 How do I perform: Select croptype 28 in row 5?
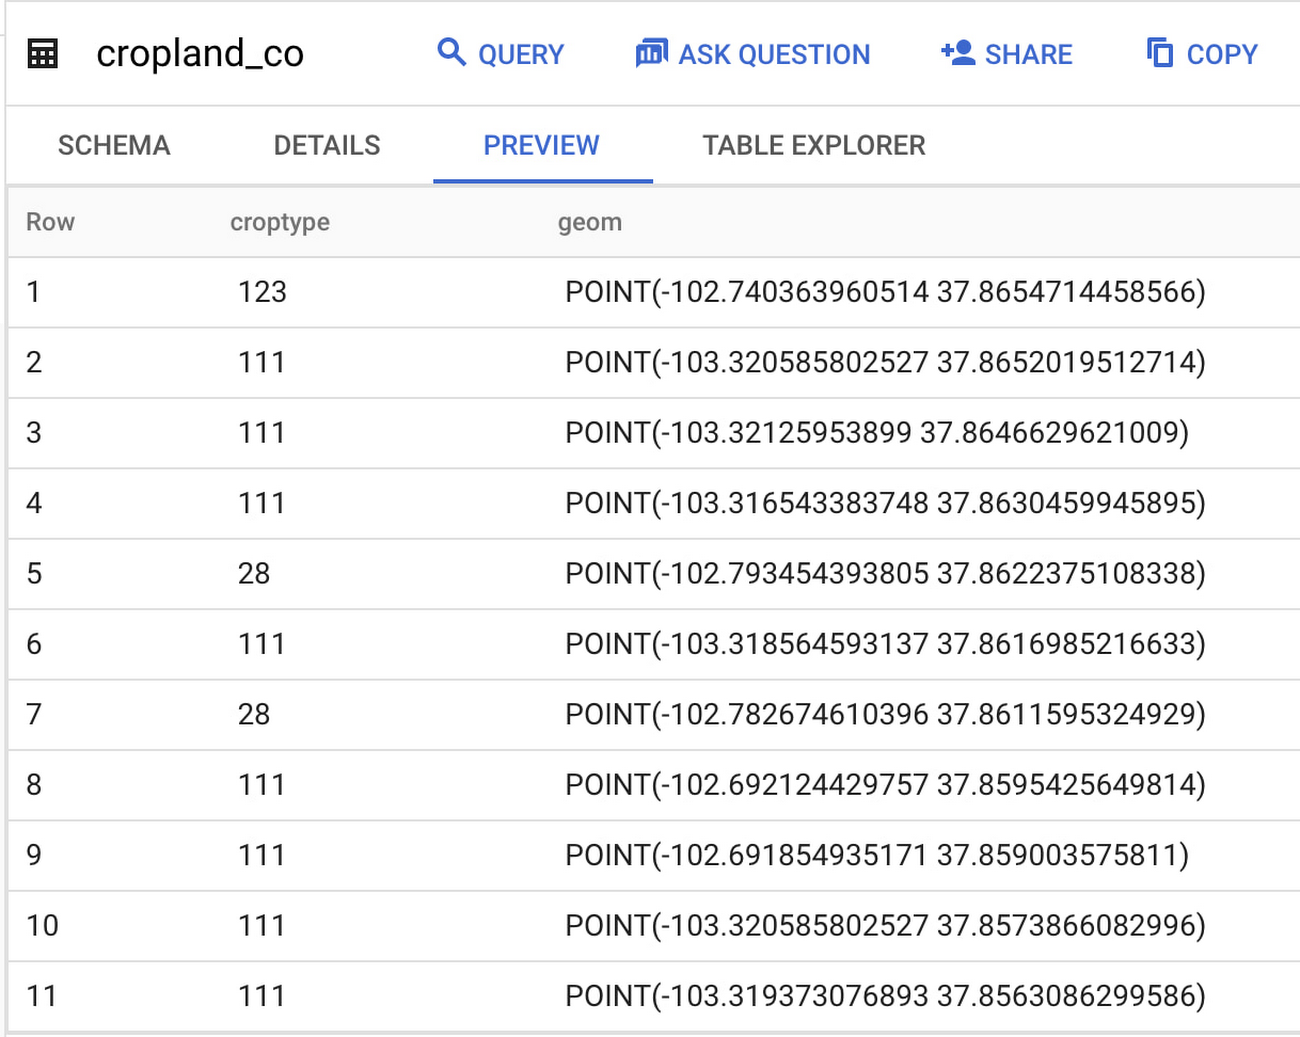coord(254,574)
